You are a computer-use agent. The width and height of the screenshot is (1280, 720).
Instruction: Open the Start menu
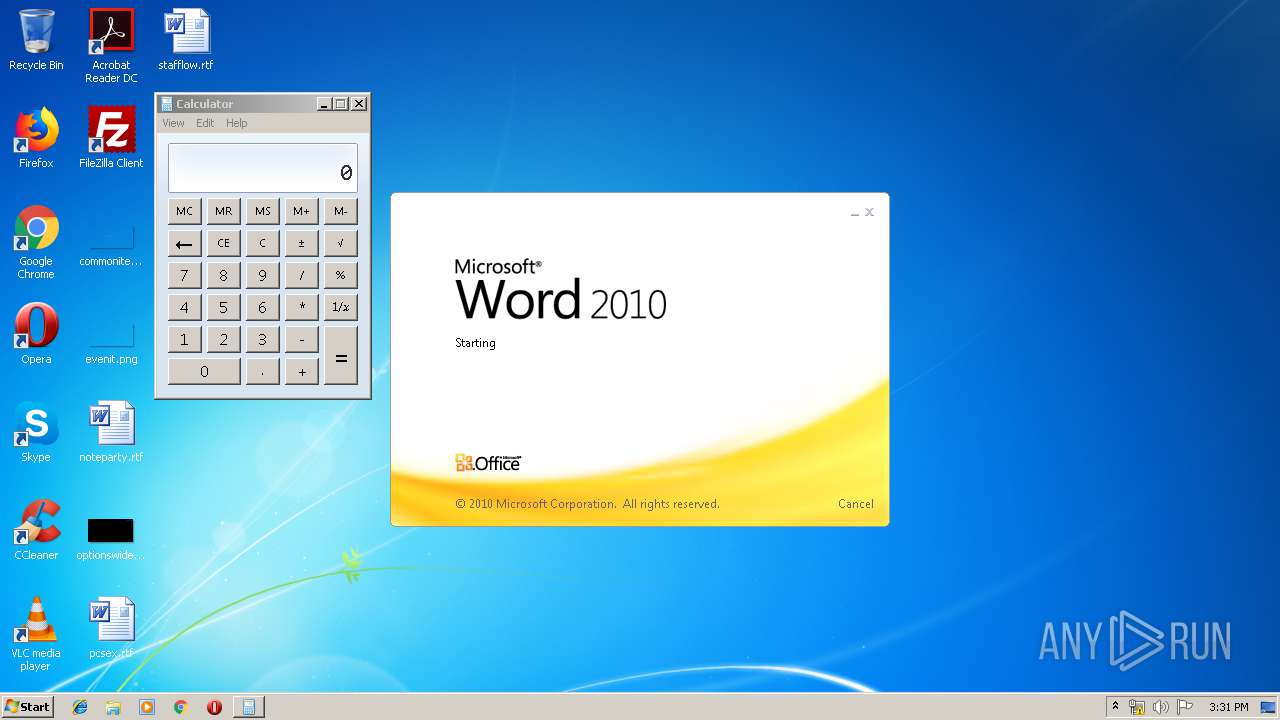27,707
